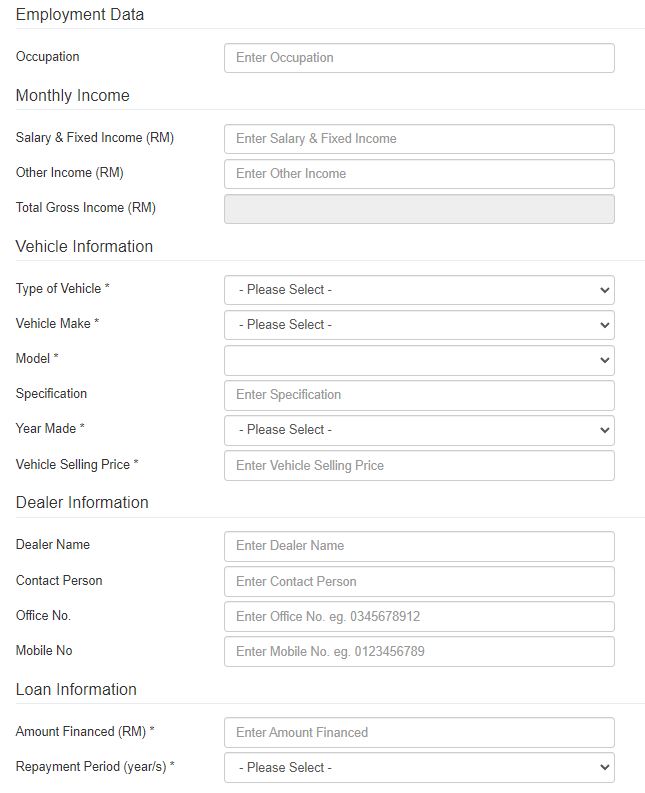
Task: Open the Repayment Period dropdown
Action: point(419,768)
